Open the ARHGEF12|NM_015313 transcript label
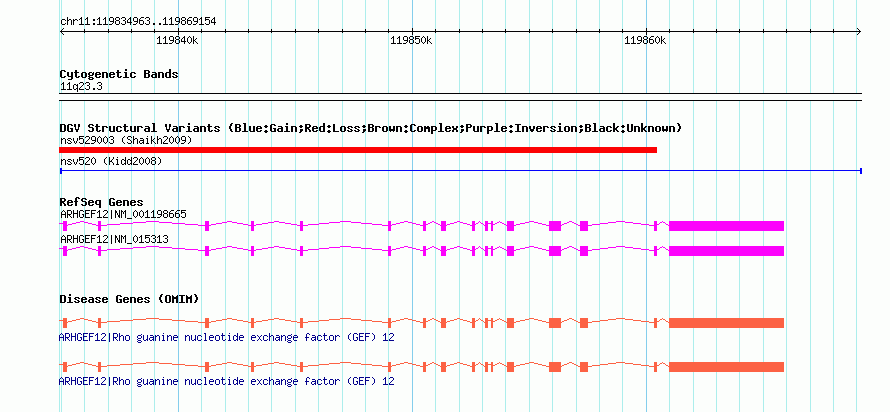Image resolution: width=890 pixels, height=412 pixels. [114, 239]
